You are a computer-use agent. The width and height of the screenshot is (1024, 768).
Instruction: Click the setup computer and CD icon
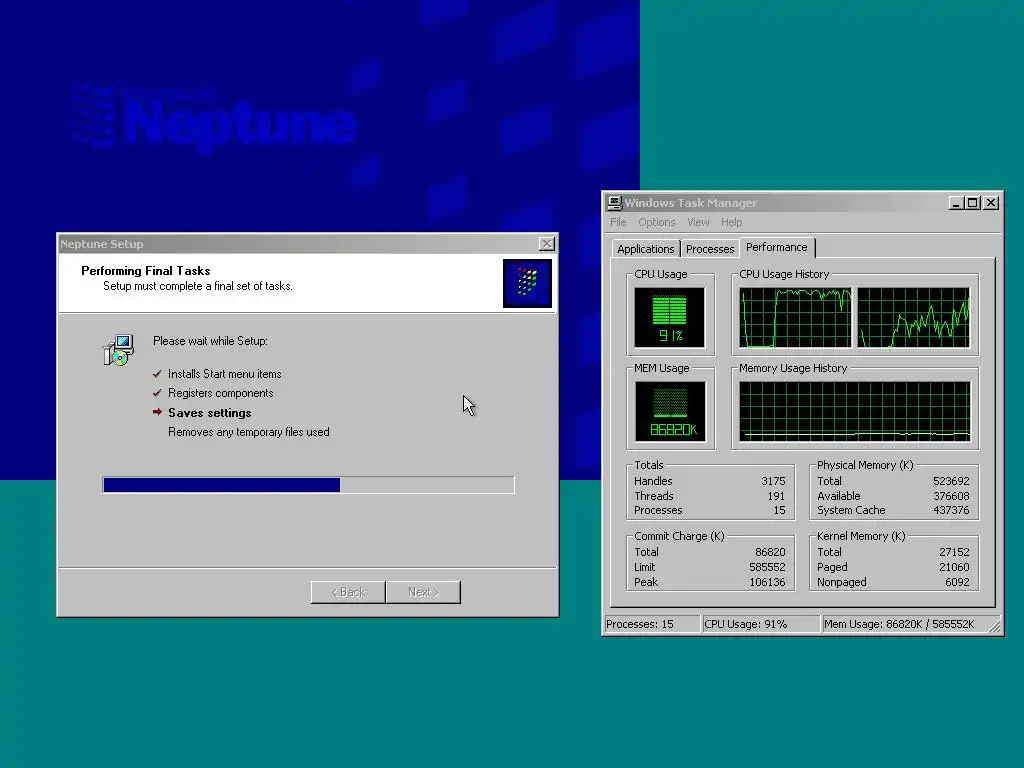(119, 350)
